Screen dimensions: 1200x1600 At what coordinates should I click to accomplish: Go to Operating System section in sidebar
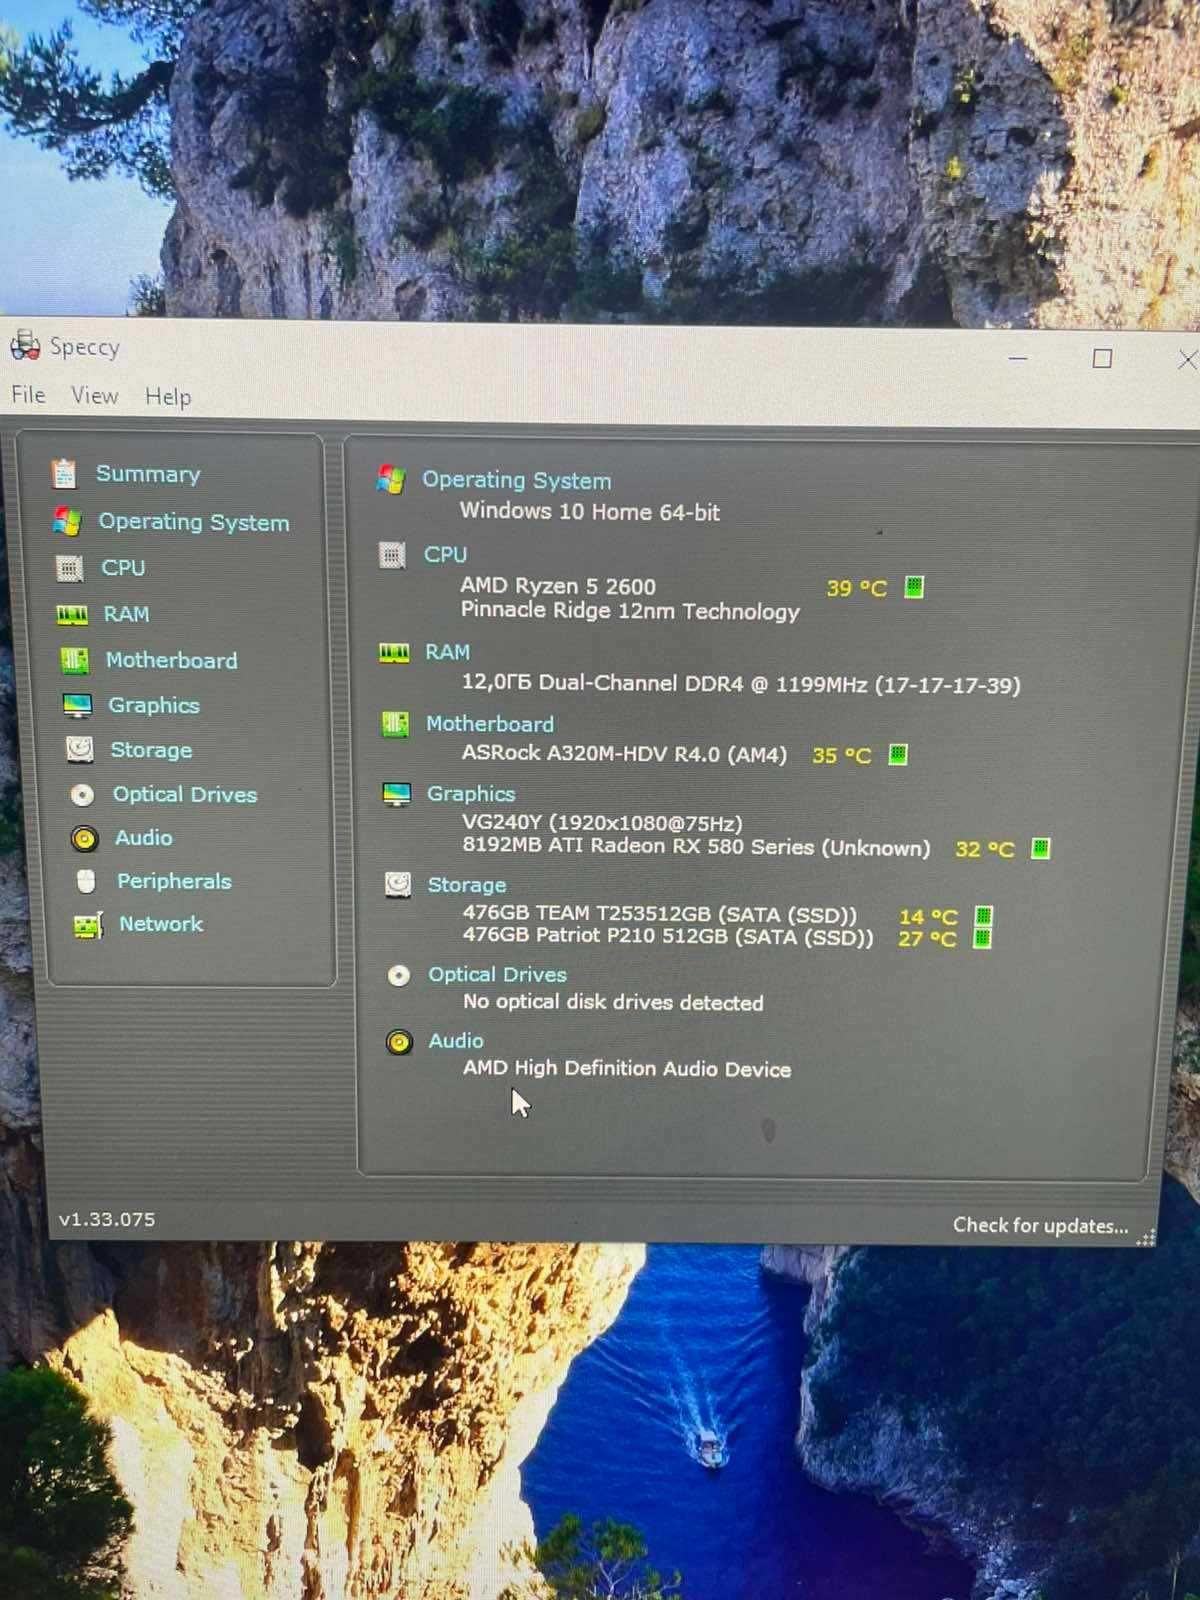click(x=194, y=522)
